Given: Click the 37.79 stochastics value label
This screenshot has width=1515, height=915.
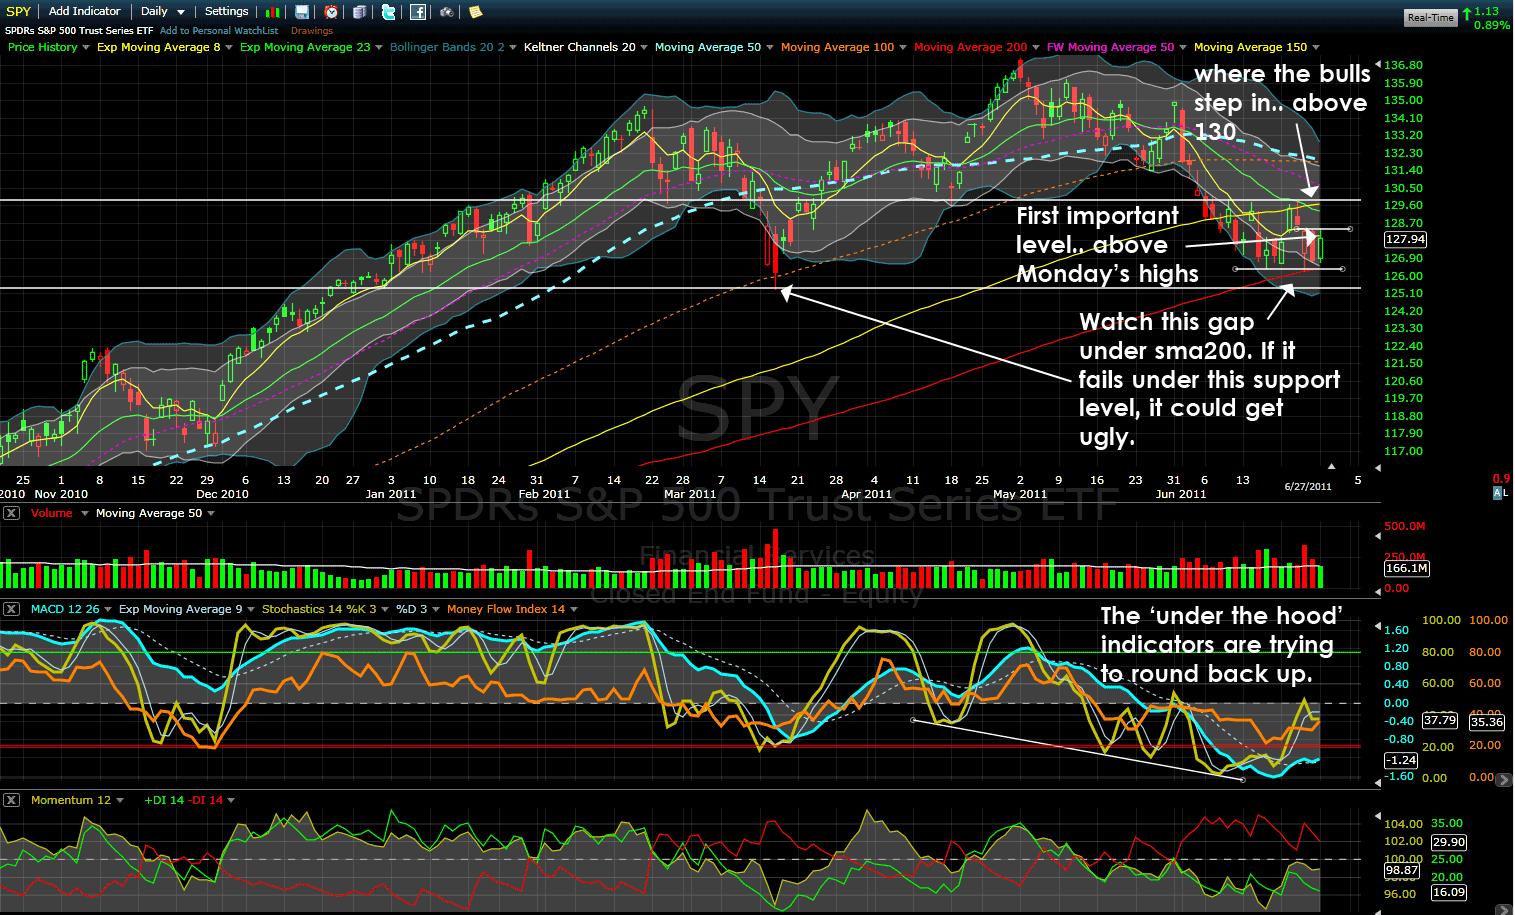Looking at the screenshot, I should pyautogui.click(x=1440, y=720).
